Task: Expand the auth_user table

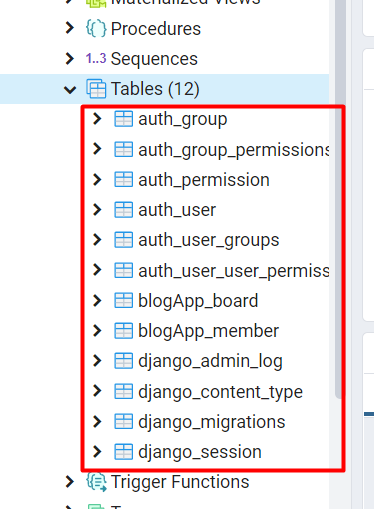Action: click(x=97, y=209)
